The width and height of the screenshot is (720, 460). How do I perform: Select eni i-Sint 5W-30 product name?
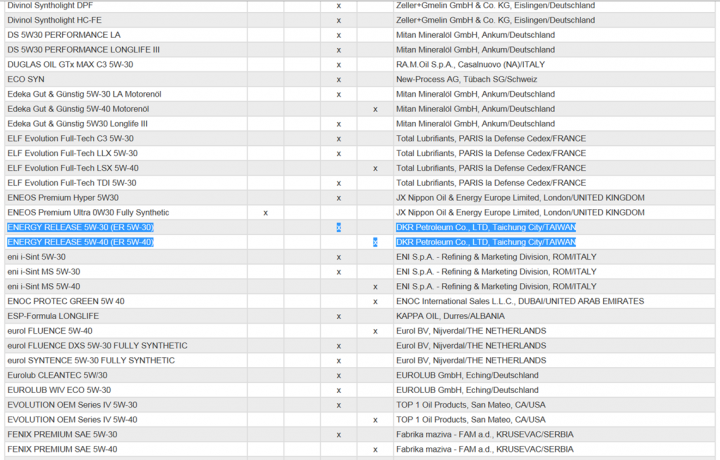click(36, 257)
